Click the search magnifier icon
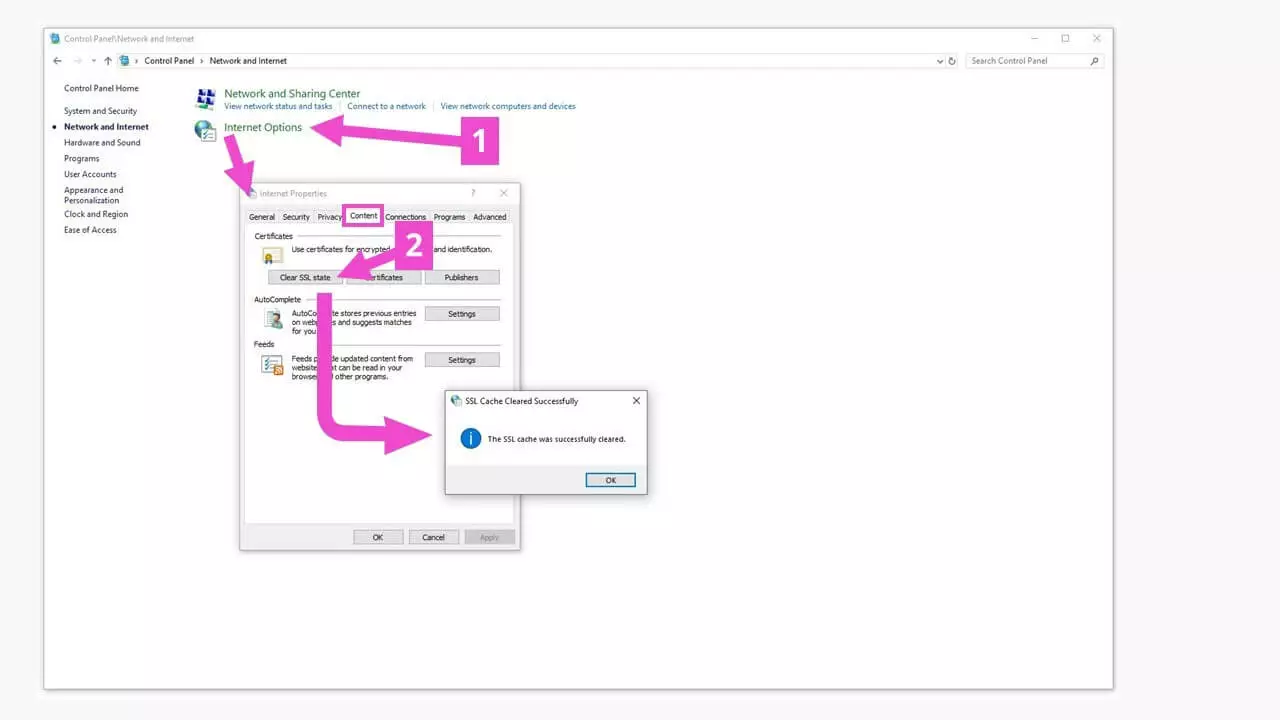Viewport: 1280px width, 720px height. [x=1095, y=61]
